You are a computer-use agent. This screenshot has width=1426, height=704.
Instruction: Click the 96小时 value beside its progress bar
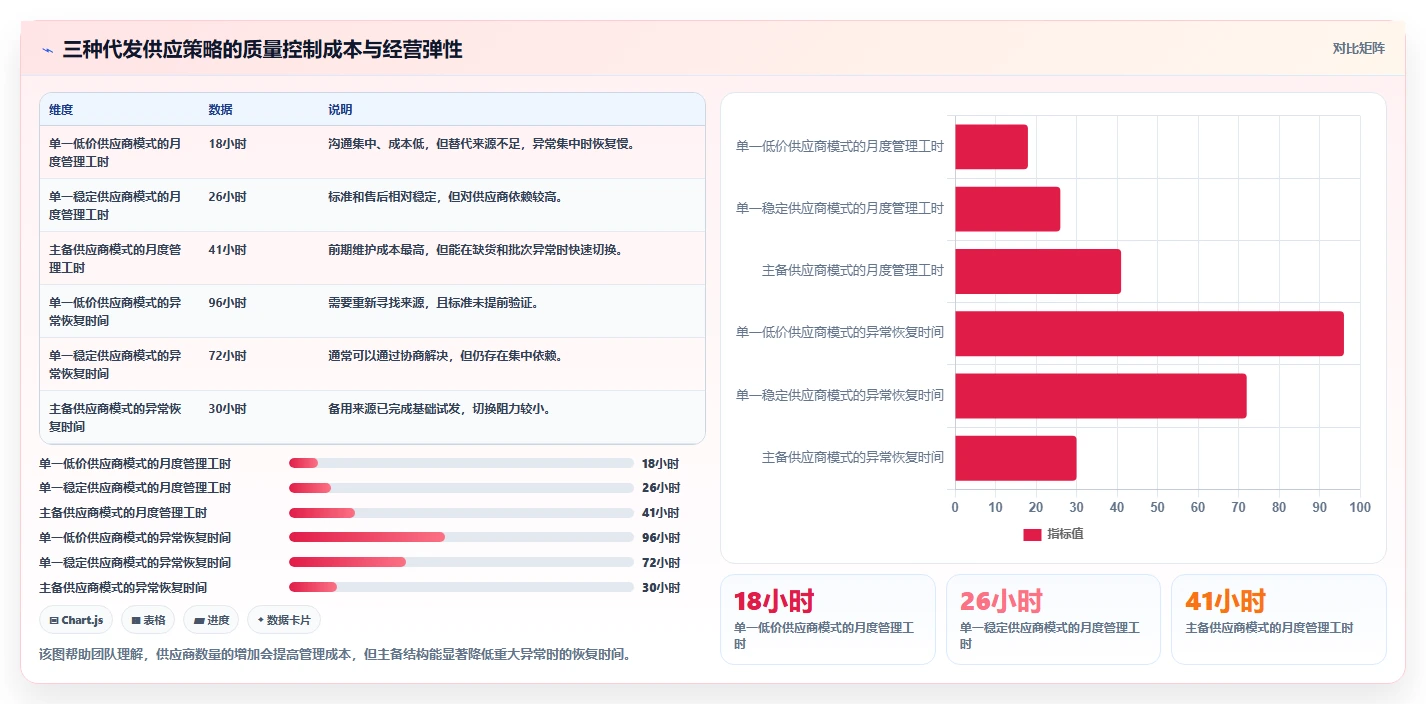(661, 537)
